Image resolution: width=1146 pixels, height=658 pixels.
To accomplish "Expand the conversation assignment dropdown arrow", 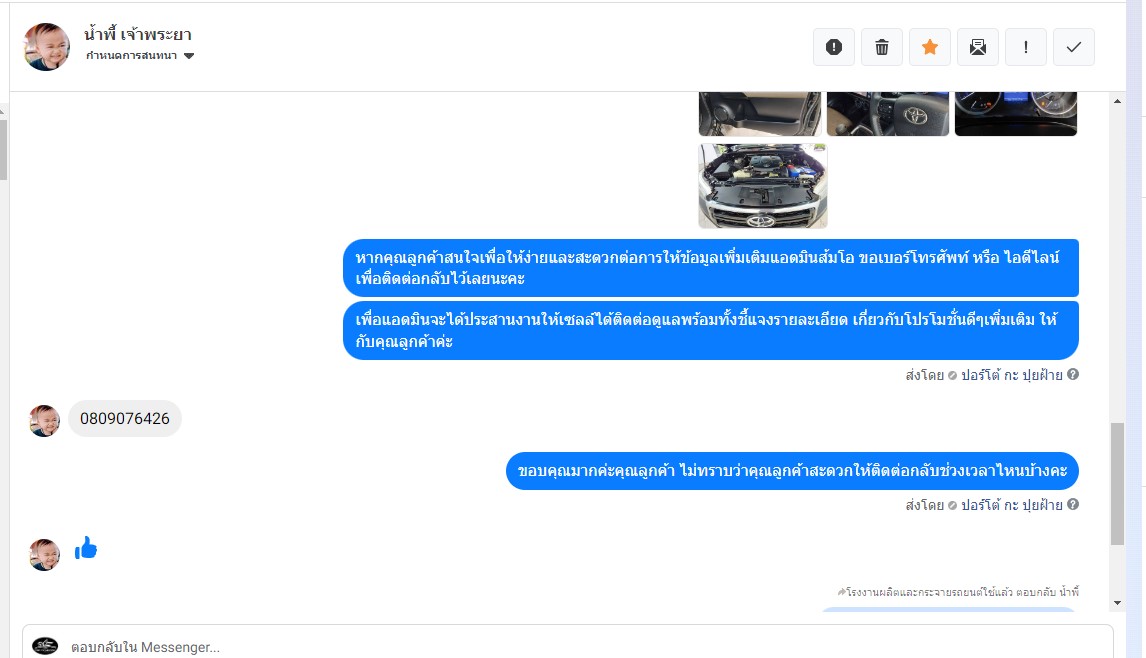I will 189,56.
